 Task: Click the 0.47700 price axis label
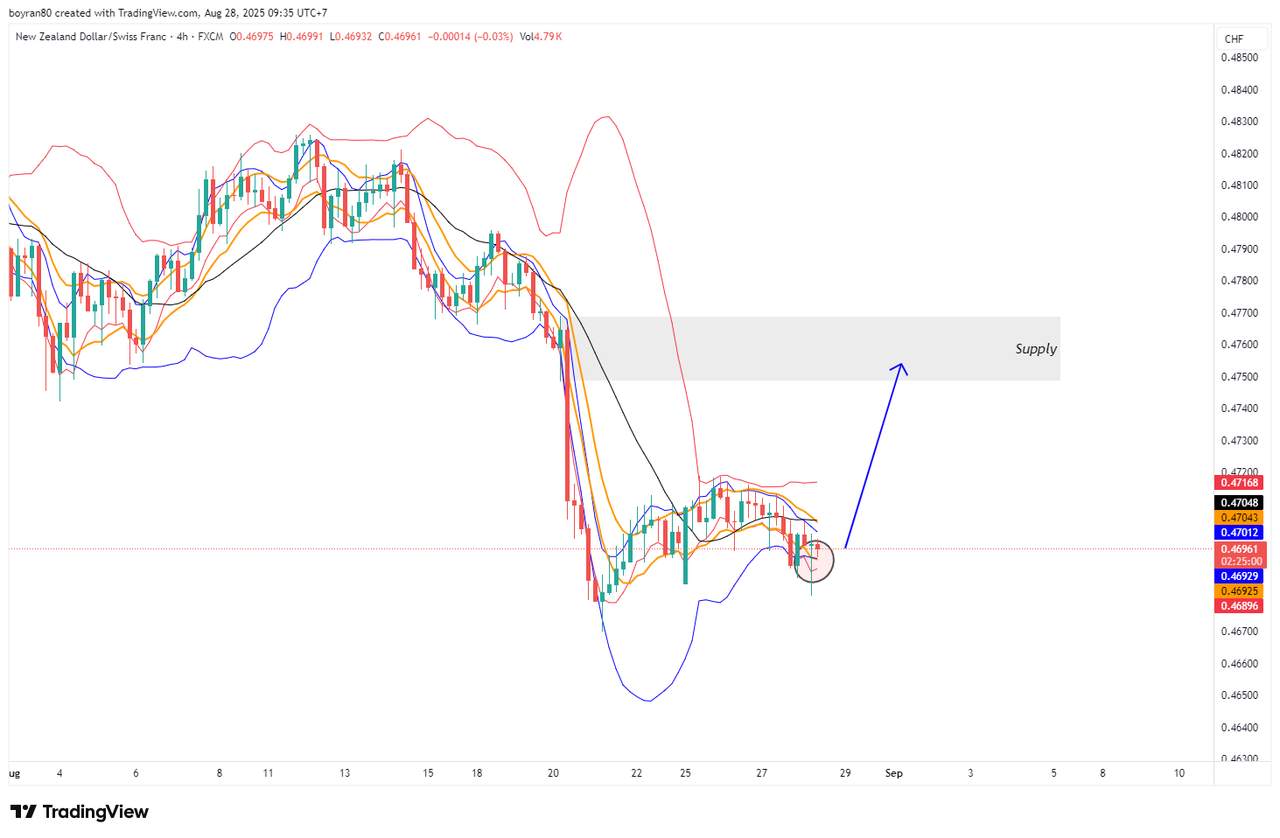(x=1240, y=313)
